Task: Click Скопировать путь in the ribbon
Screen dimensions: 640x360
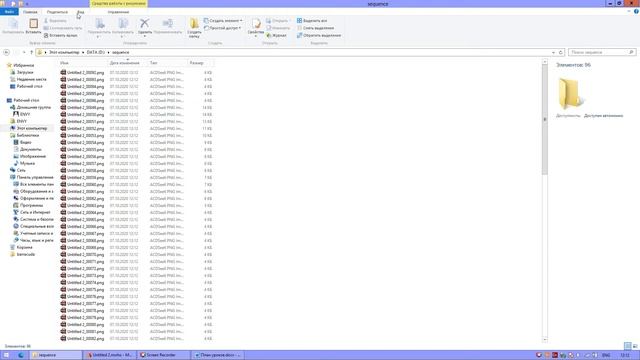Action: (63, 28)
